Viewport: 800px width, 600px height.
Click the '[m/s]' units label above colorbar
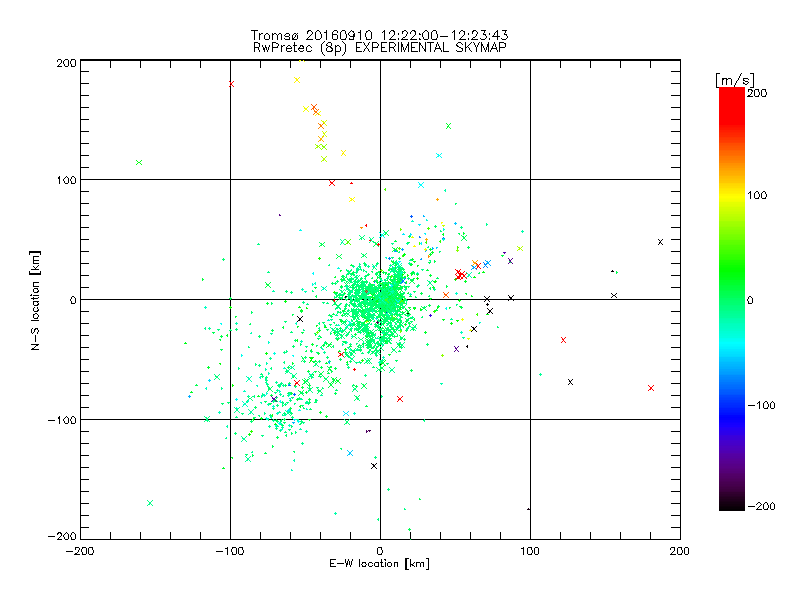click(735, 80)
